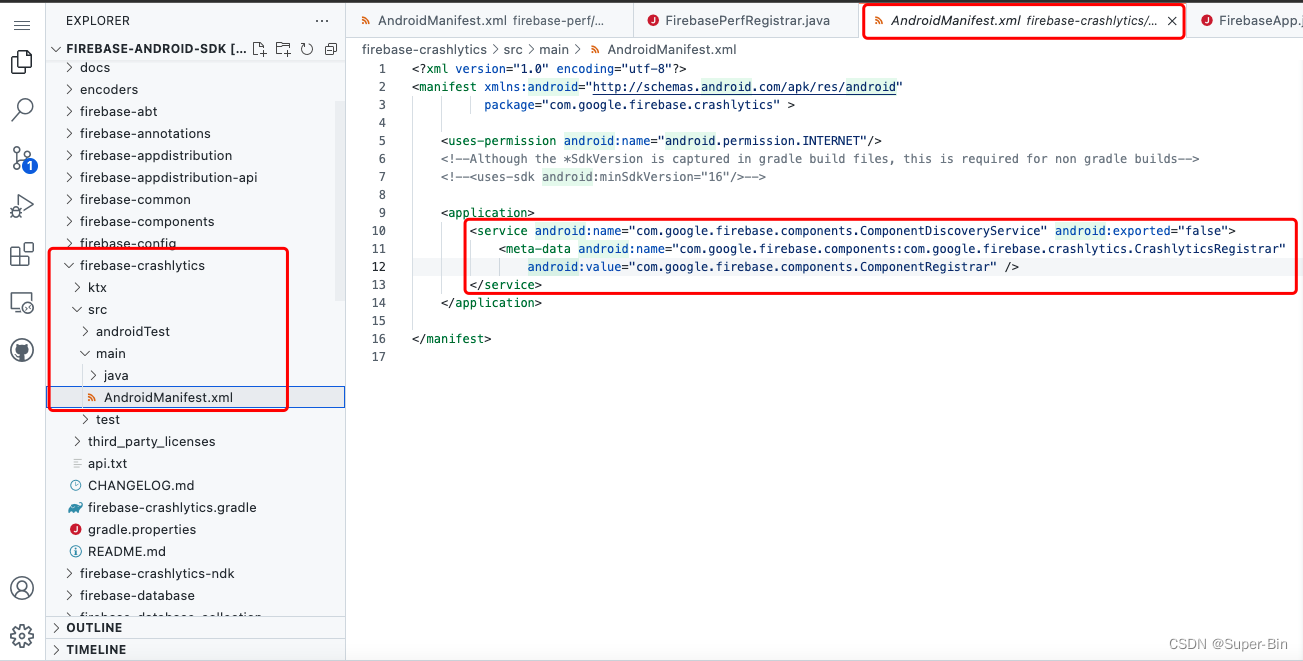Close the firebase-crashlytics AndroidManifest.xml tab
Image resolution: width=1303 pixels, height=661 pixels.
(x=1172, y=20)
